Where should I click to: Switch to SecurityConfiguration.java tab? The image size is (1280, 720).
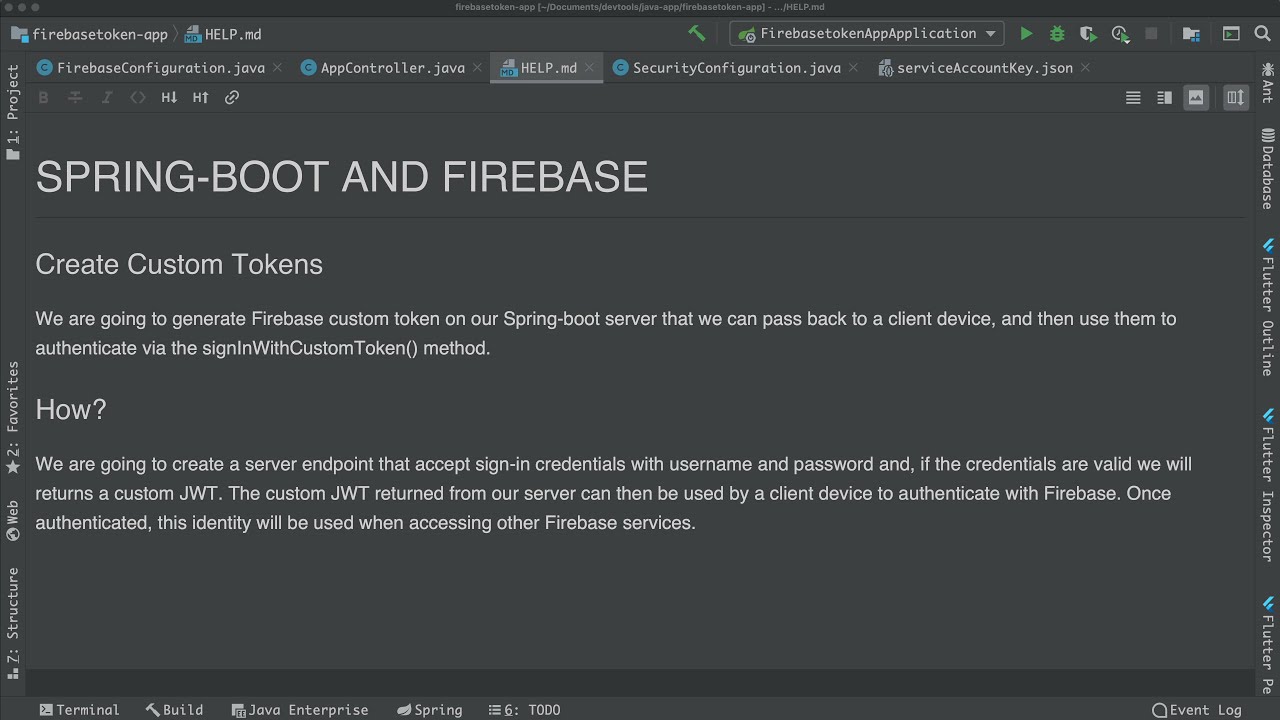[737, 68]
